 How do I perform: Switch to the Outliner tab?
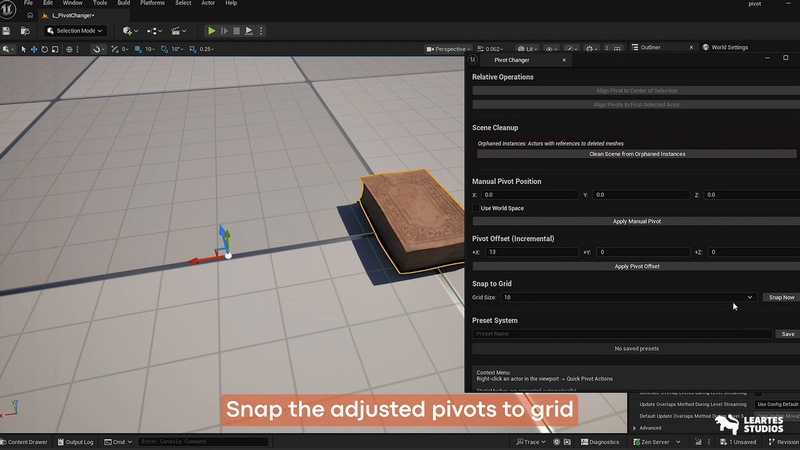click(x=650, y=47)
